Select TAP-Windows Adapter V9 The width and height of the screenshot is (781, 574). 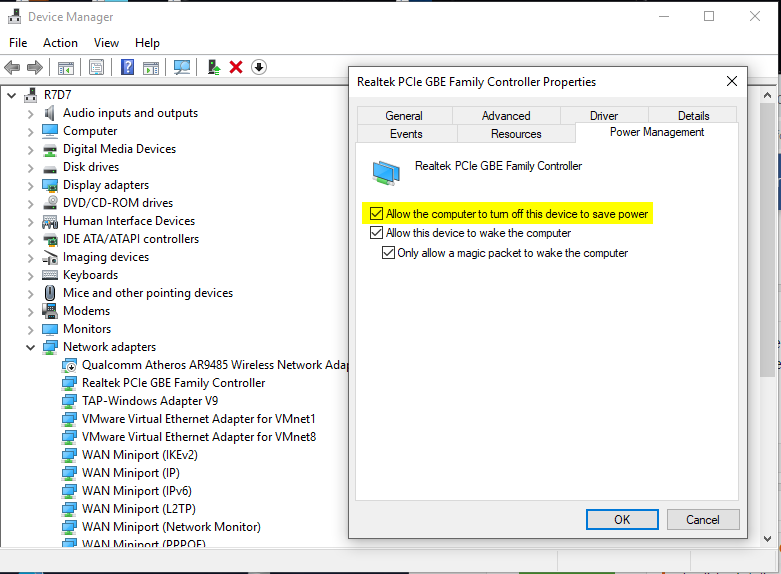click(x=150, y=401)
